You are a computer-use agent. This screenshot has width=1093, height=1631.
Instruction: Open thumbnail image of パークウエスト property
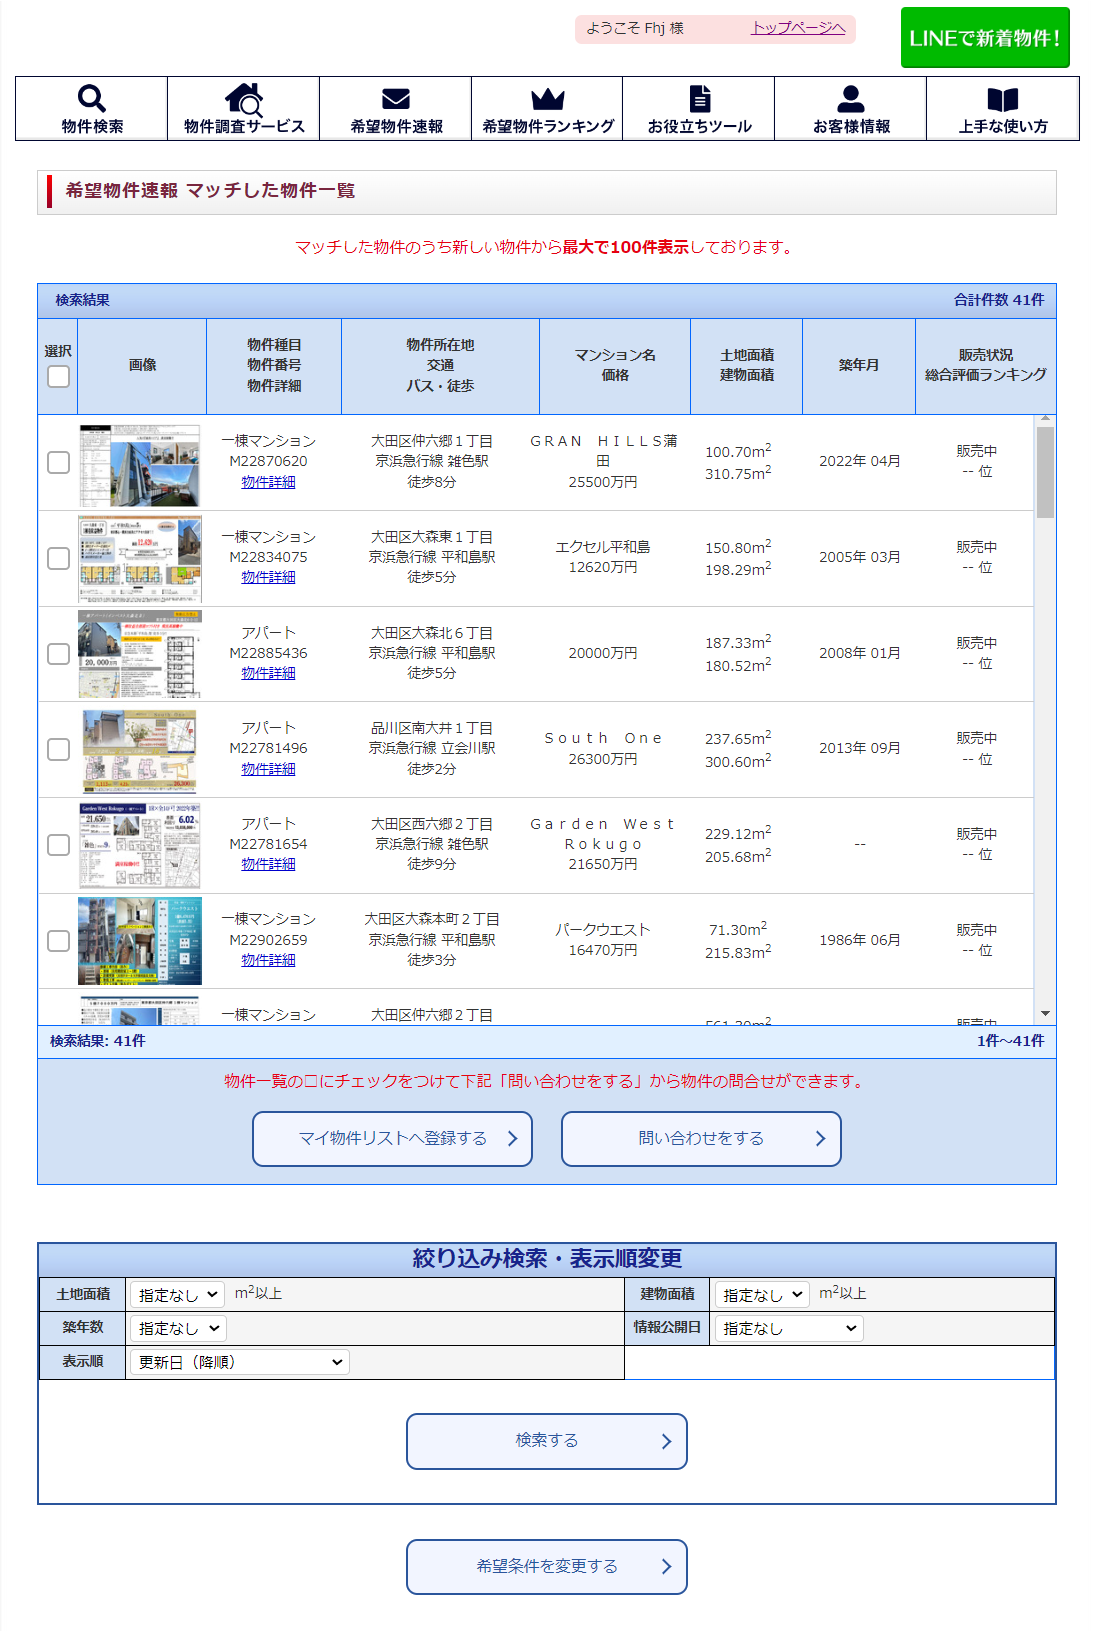click(140, 941)
